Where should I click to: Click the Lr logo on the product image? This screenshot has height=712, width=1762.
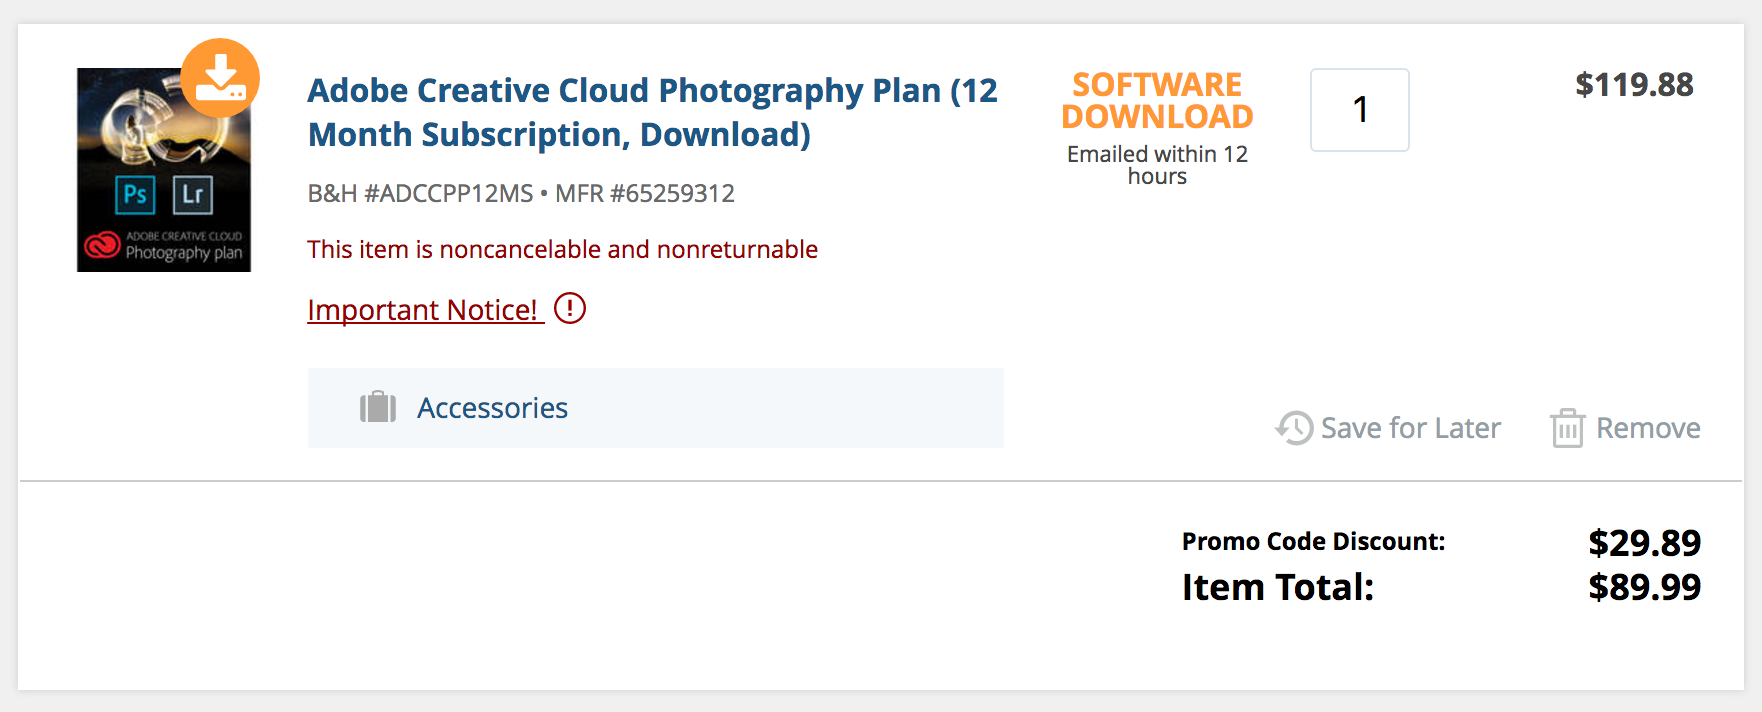point(194,196)
